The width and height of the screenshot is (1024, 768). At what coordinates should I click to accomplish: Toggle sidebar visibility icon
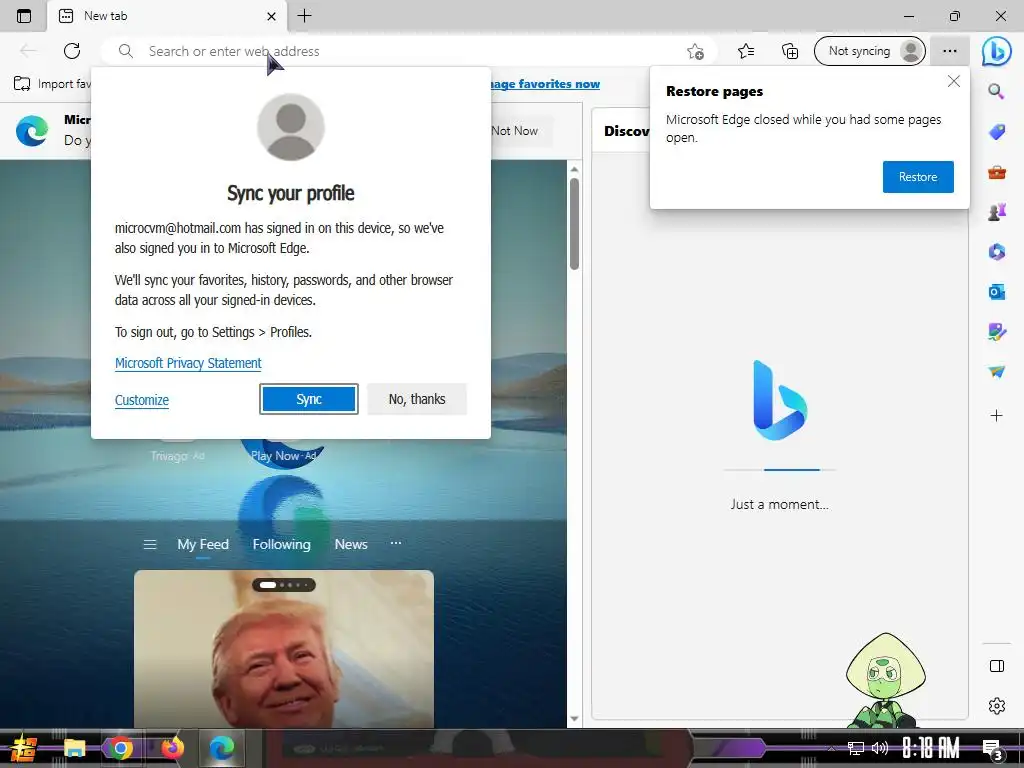point(997,666)
